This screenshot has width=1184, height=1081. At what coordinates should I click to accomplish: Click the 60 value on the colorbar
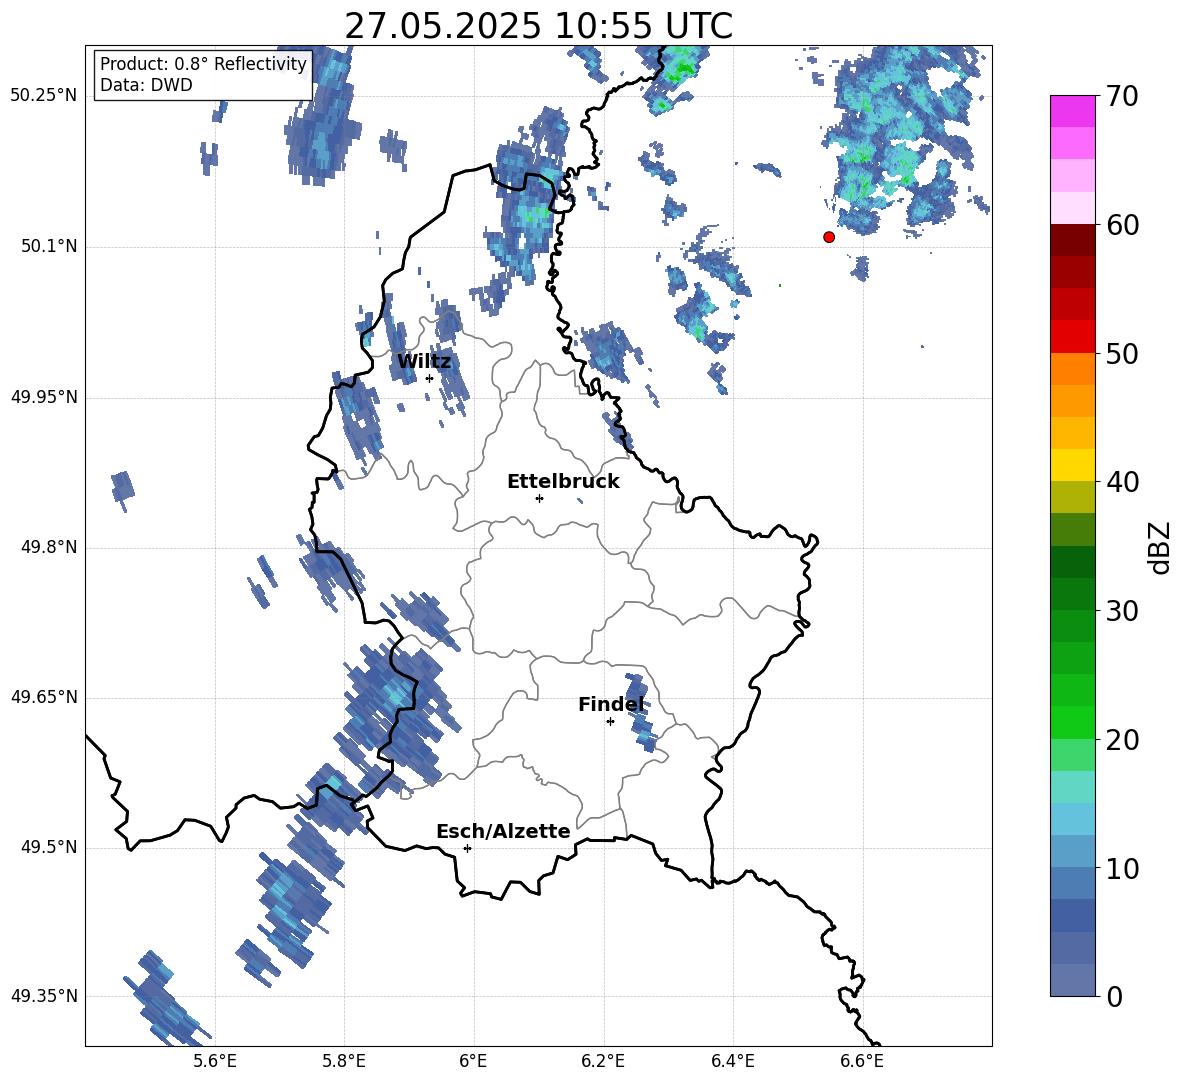pos(1122,225)
